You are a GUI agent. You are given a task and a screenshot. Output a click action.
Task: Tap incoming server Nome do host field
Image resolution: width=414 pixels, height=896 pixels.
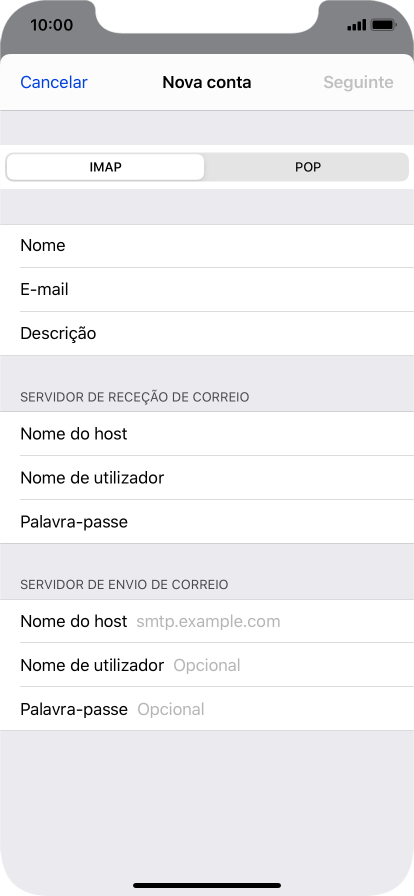coord(207,434)
